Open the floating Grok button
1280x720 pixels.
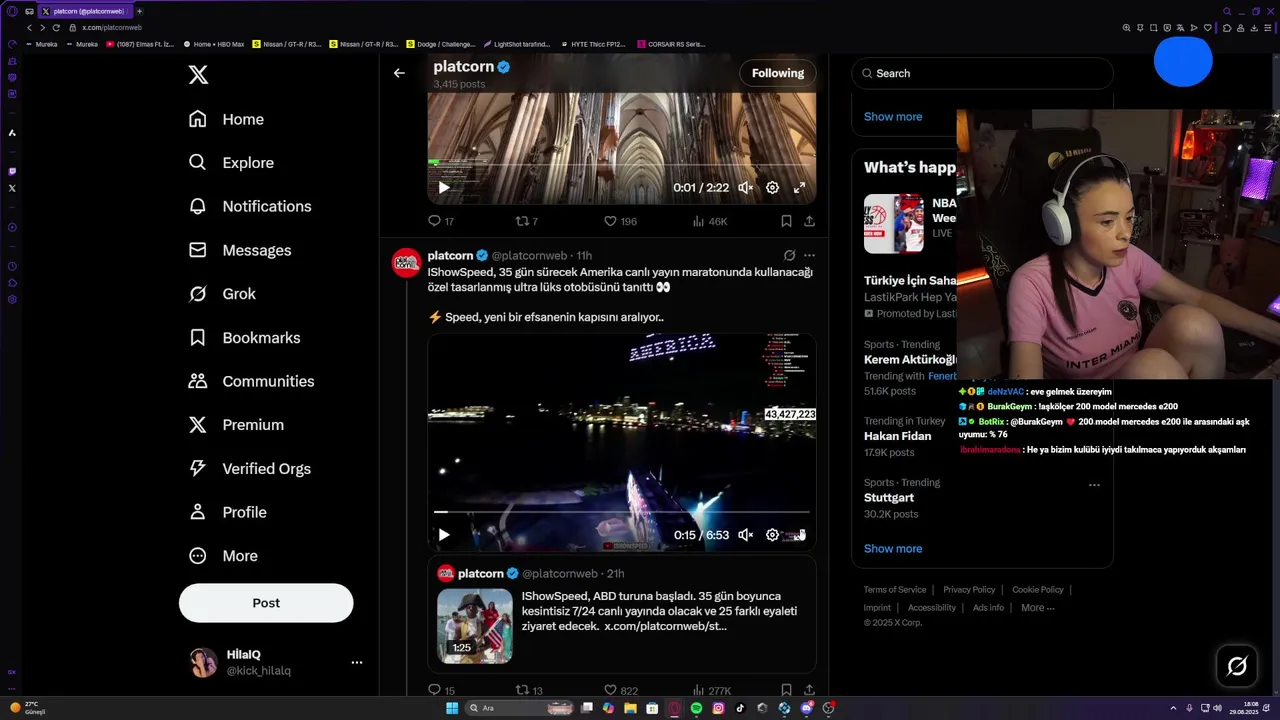click(1237, 666)
